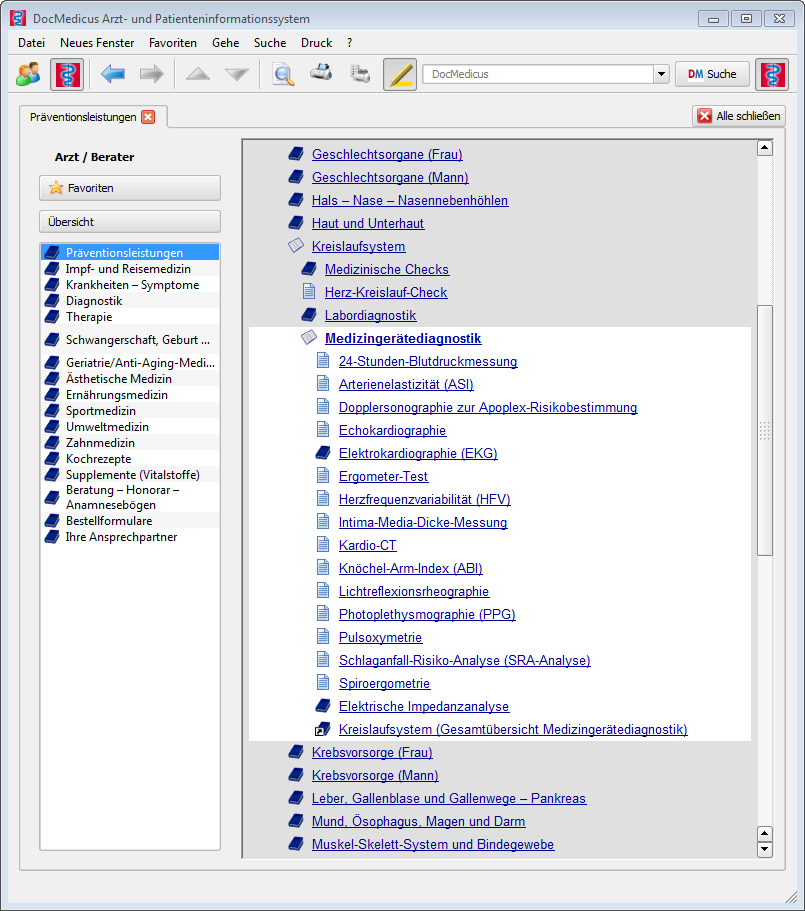
Task: Click the grey up triangle icon
Action: (198, 74)
